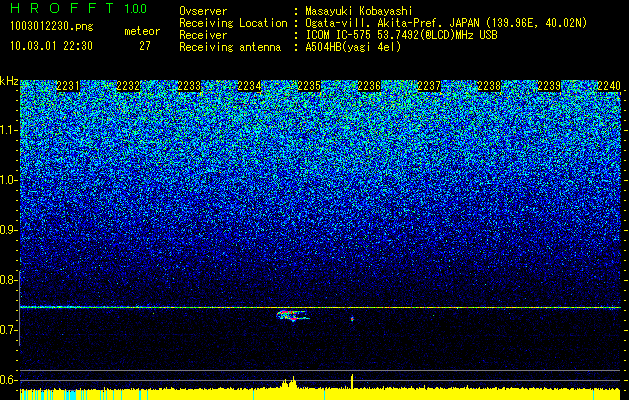
Task: Click the 2238 time marker
Action: (x=489, y=86)
